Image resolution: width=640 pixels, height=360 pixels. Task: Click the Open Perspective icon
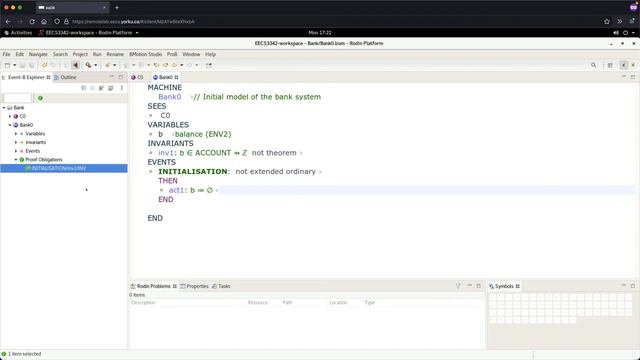pyautogui.click(x=610, y=65)
